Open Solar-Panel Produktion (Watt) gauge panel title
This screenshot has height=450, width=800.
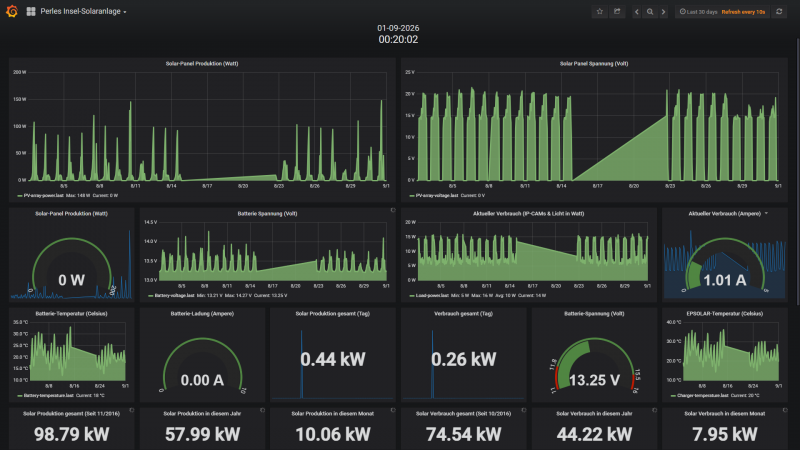pyautogui.click(x=71, y=214)
